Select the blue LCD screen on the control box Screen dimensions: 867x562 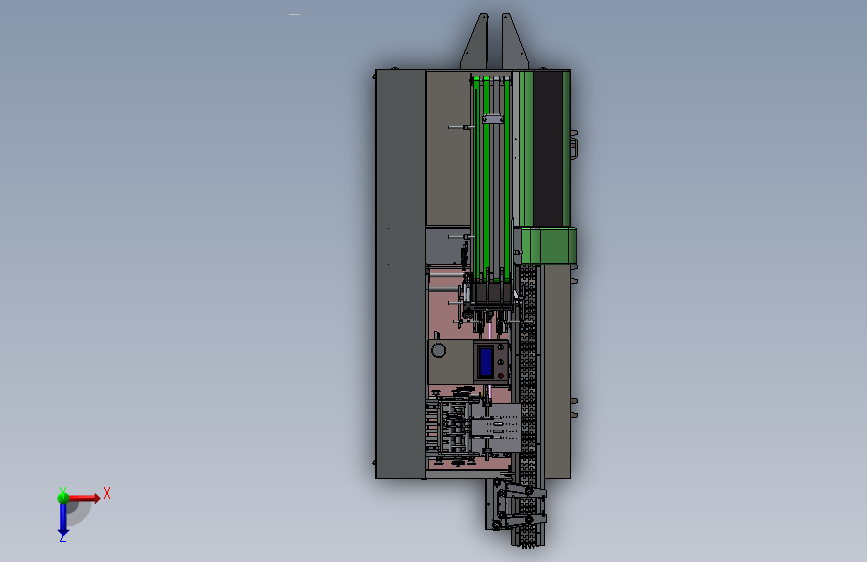pyautogui.click(x=487, y=362)
